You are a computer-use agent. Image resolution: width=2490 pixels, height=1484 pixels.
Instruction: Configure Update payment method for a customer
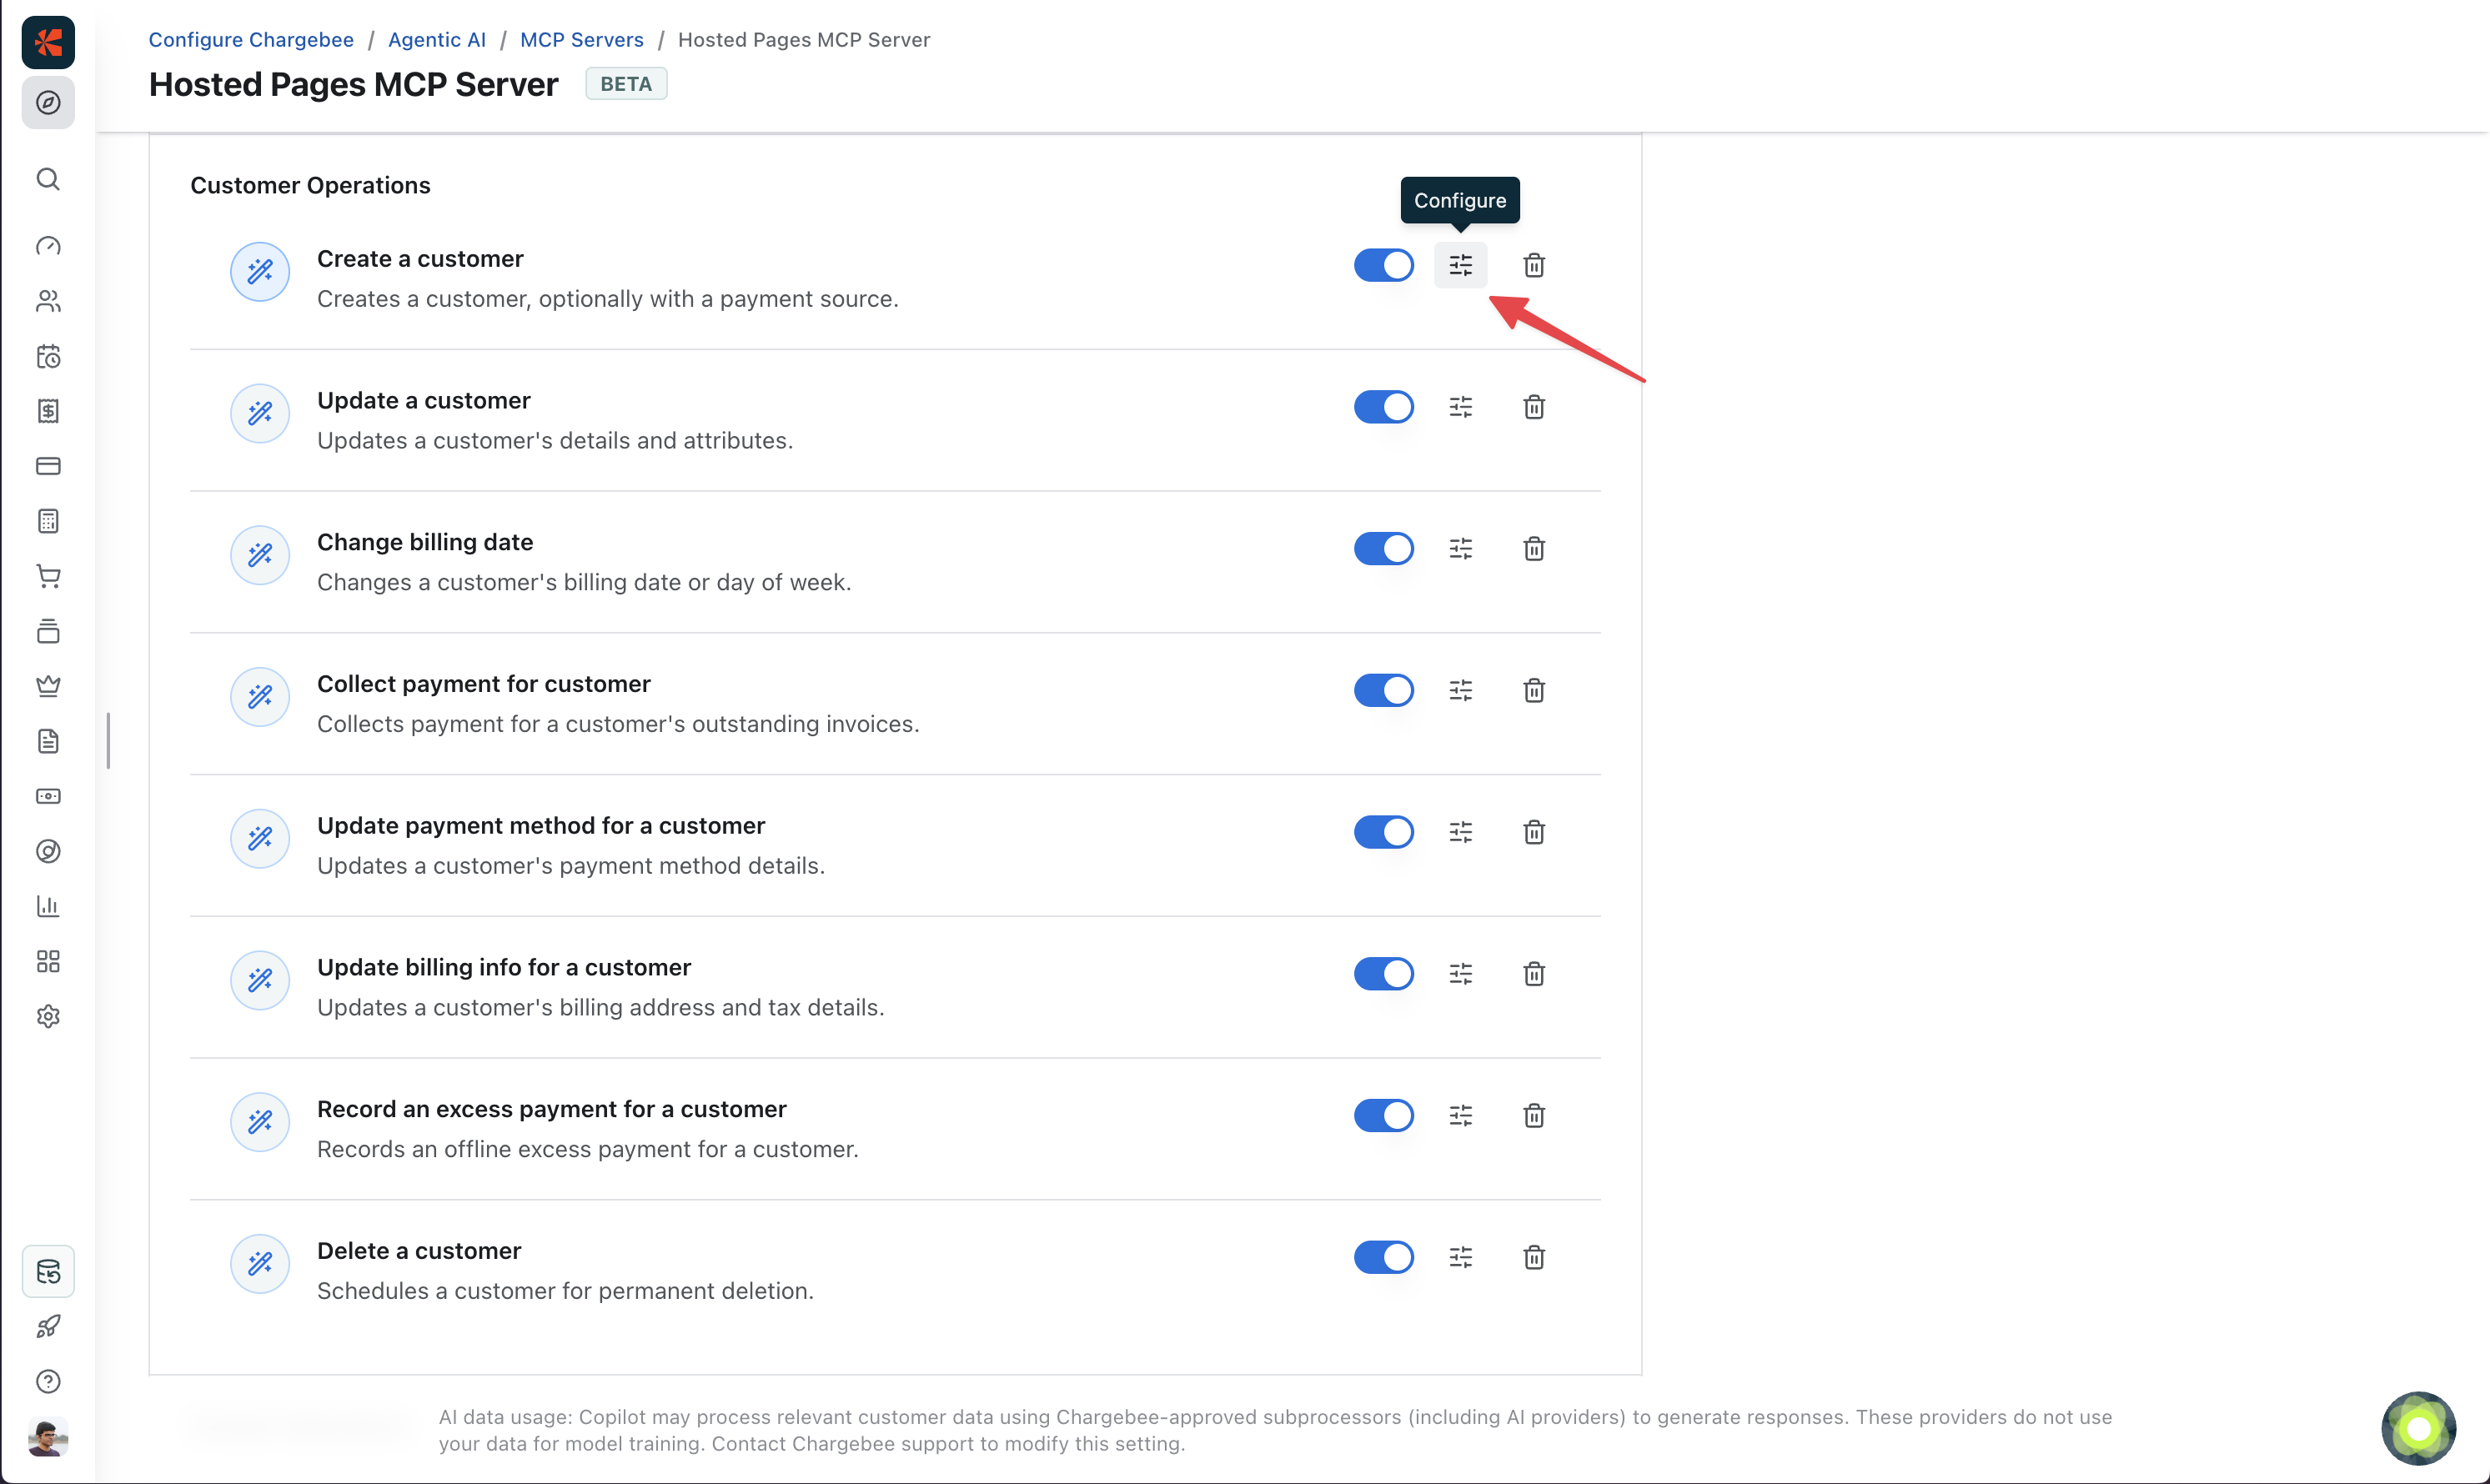[x=1460, y=832]
